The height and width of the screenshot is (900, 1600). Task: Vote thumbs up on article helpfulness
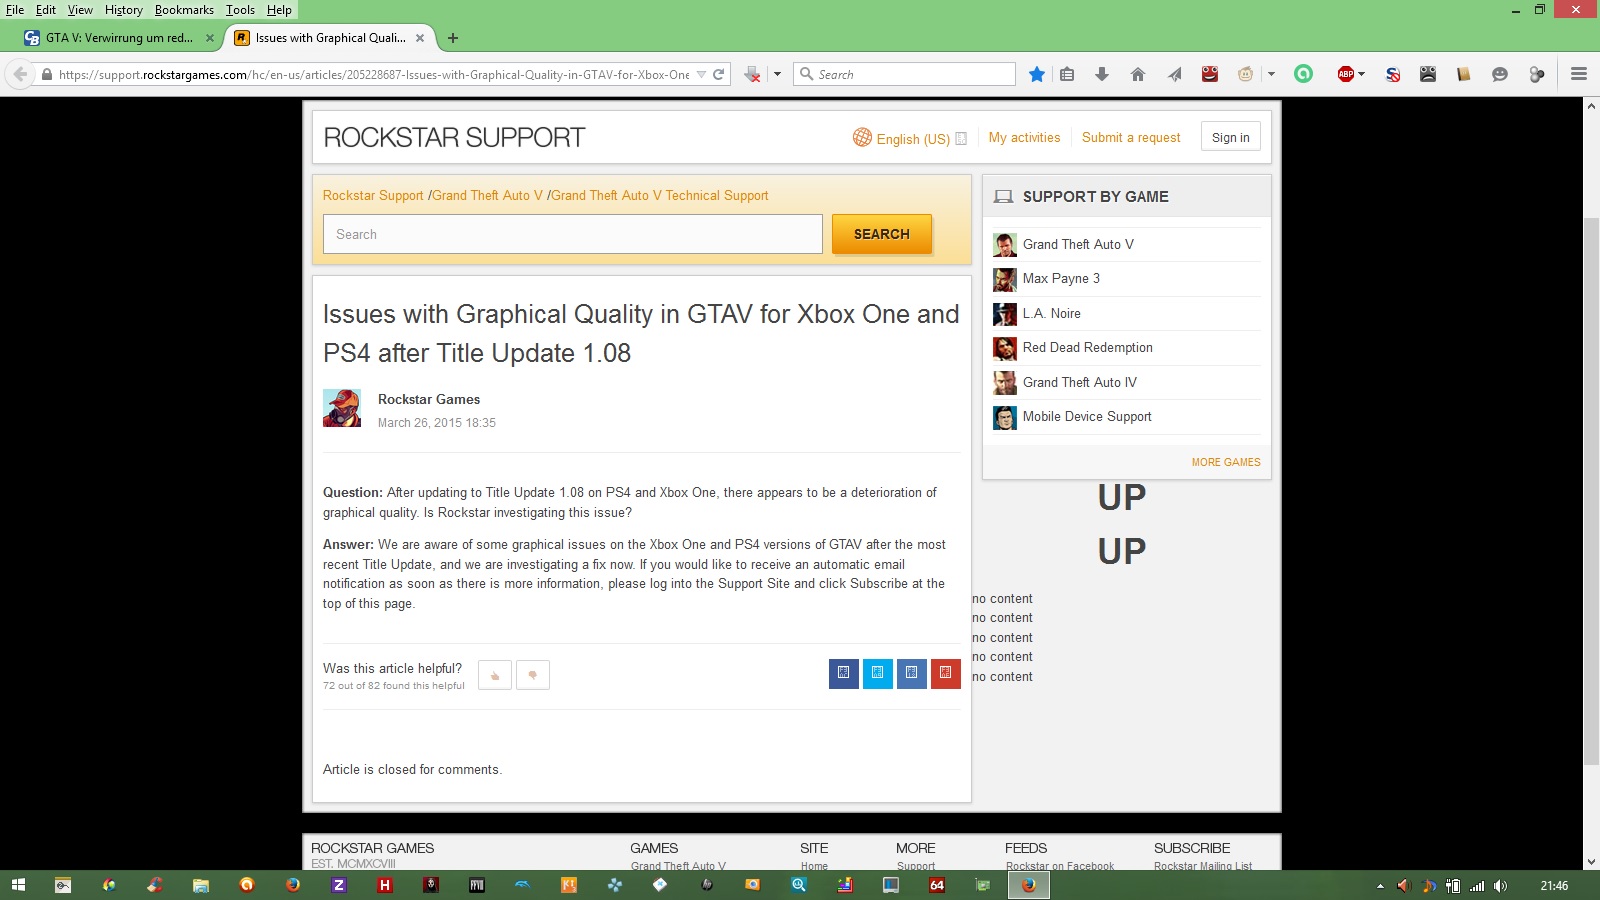tap(495, 675)
